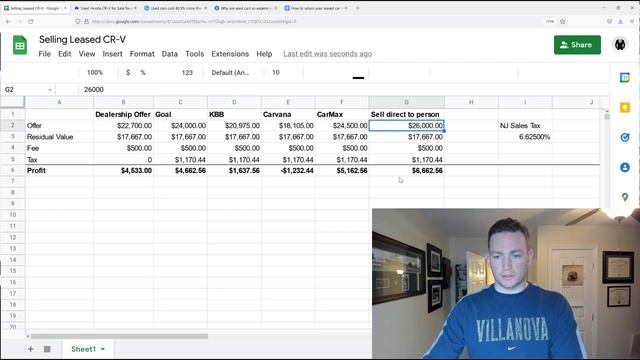This screenshot has height=360, width=640.
Task: Close the Selling Leased CR-V browser tab
Action: point(65,8)
